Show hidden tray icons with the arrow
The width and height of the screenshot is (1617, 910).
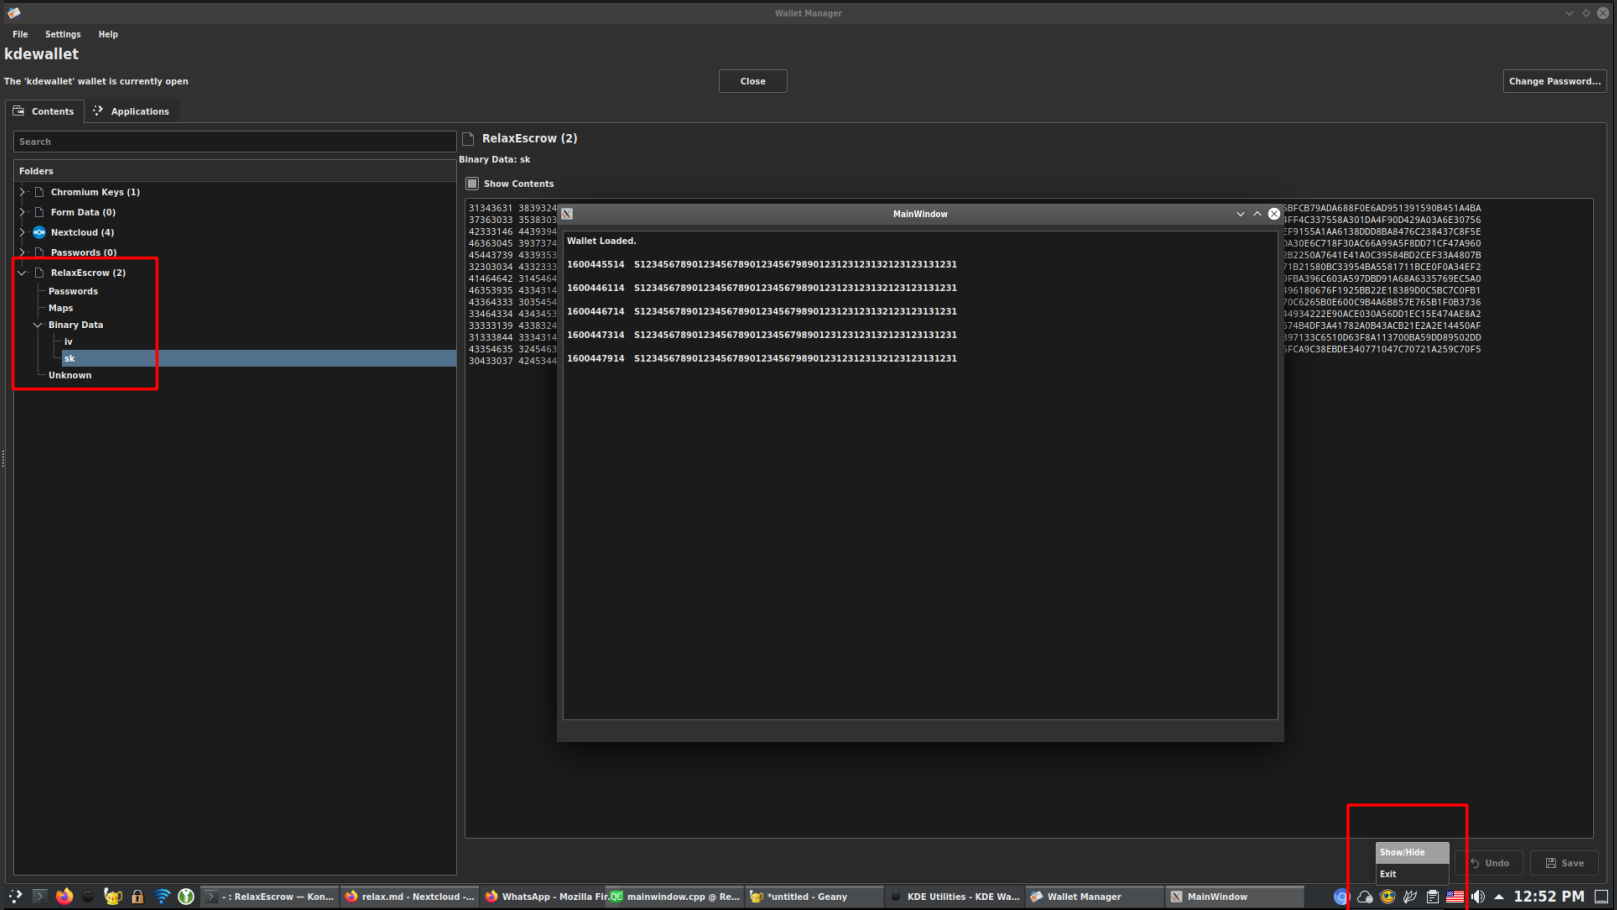(1499, 897)
